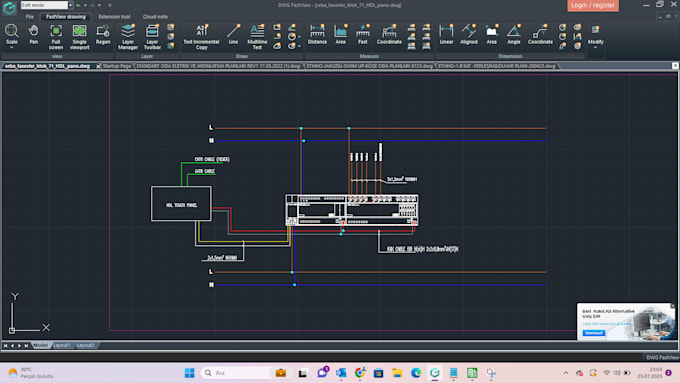Image resolution: width=680 pixels, height=383 pixels.
Task: Click Download in the AutoCAD alternative ad
Action: click(593, 333)
